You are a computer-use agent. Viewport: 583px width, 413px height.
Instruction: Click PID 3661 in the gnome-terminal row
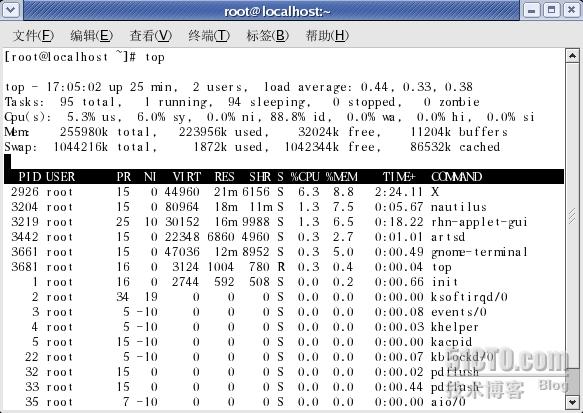[x=25, y=252]
